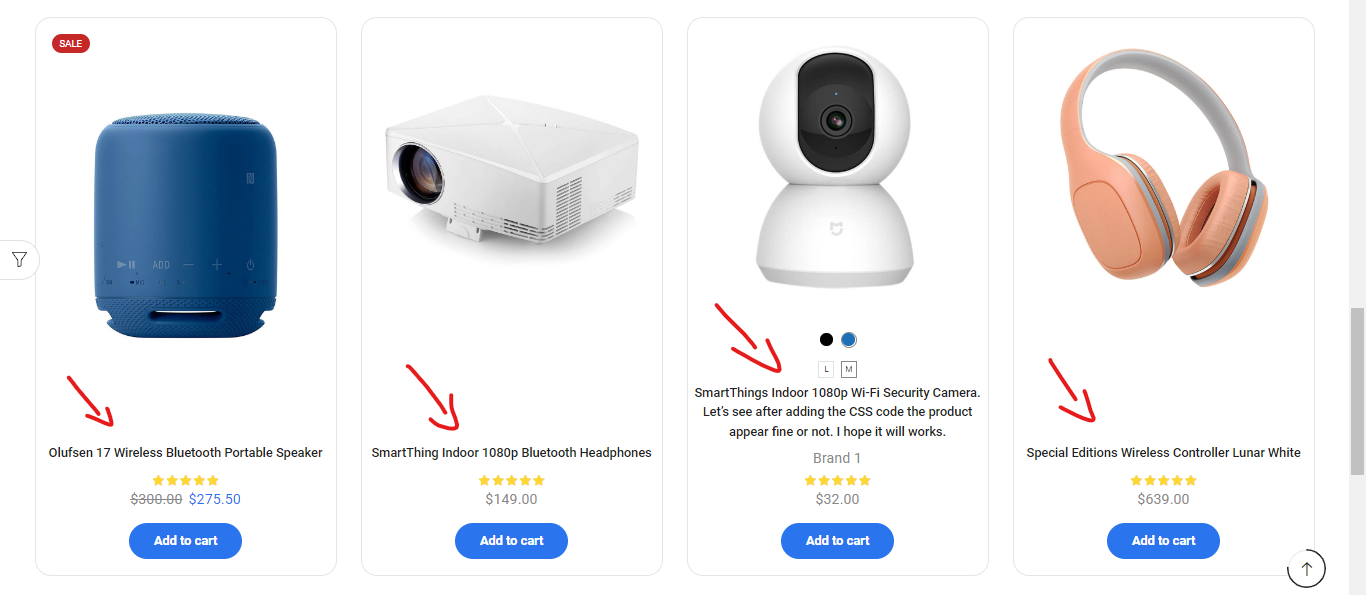
Task: Select the blue color swatch
Action: pos(849,340)
